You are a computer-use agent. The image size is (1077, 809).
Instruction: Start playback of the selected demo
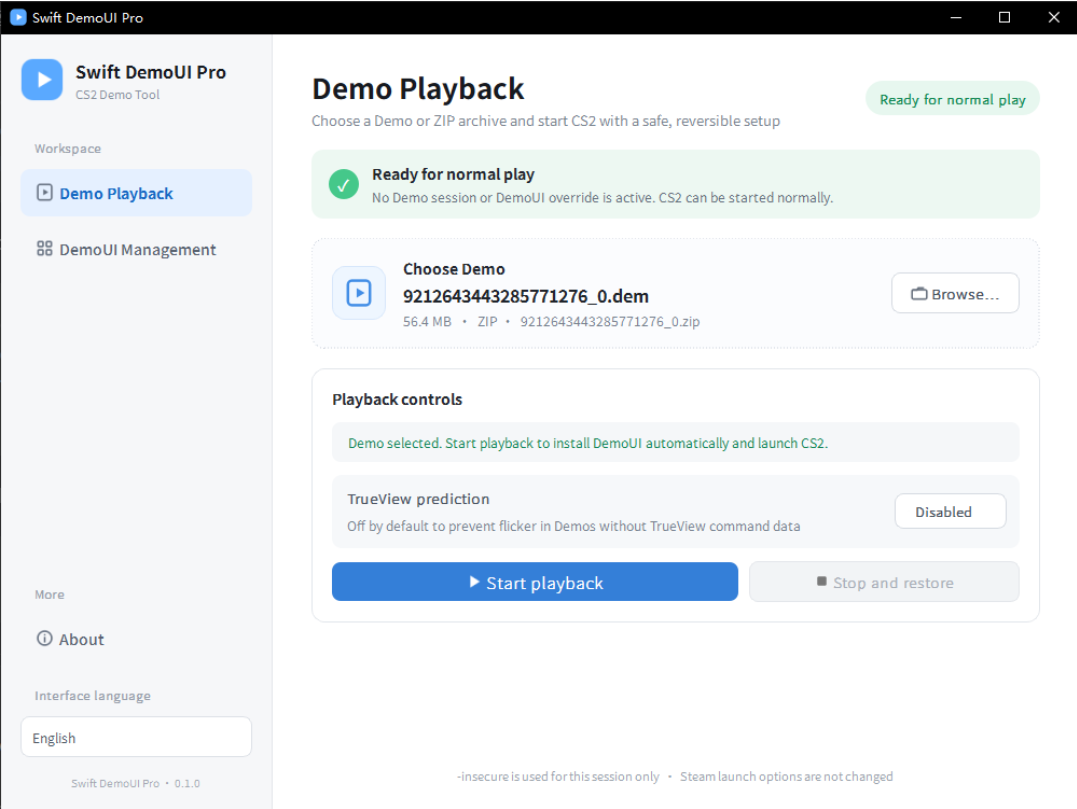point(534,582)
